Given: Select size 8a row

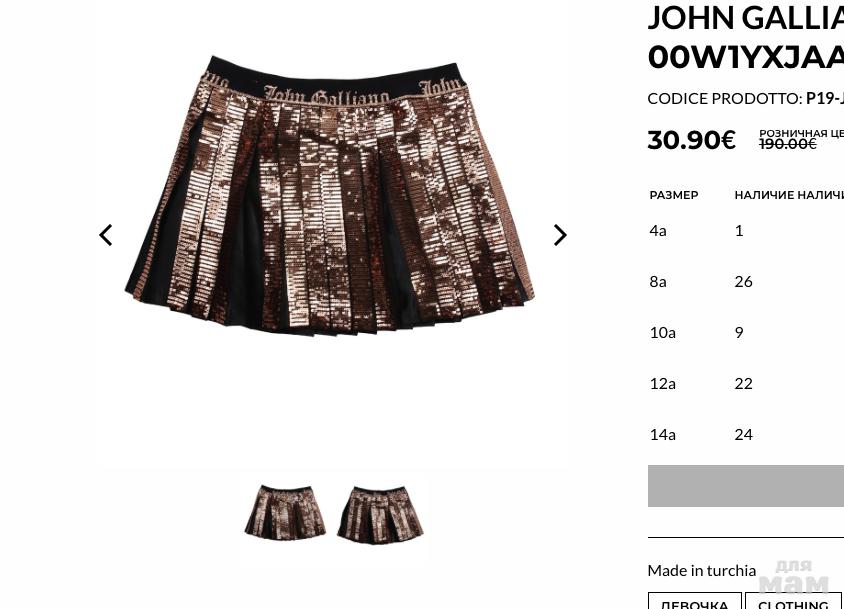Looking at the screenshot, I should (745, 282).
